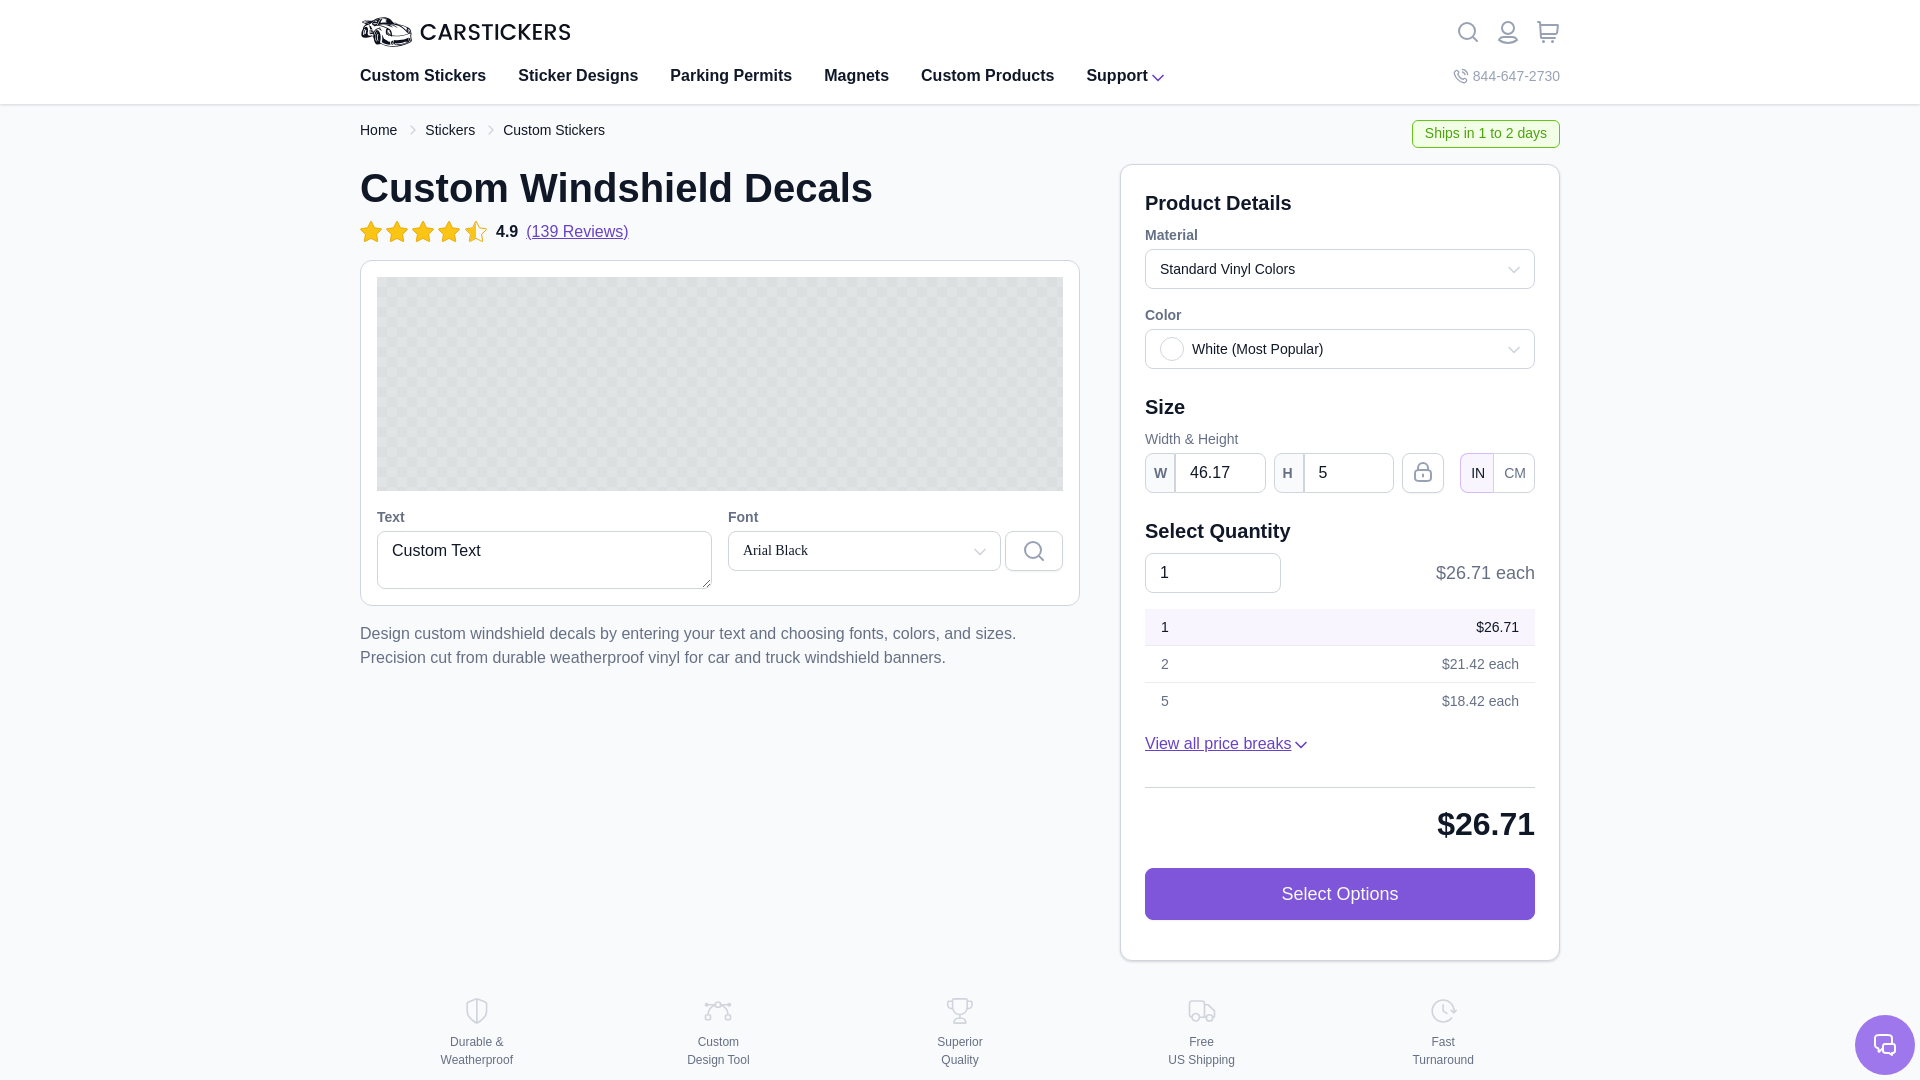Click the Select Options button
Image resolution: width=1920 pixels, height=1080 pixels.
pos(1339,894)
